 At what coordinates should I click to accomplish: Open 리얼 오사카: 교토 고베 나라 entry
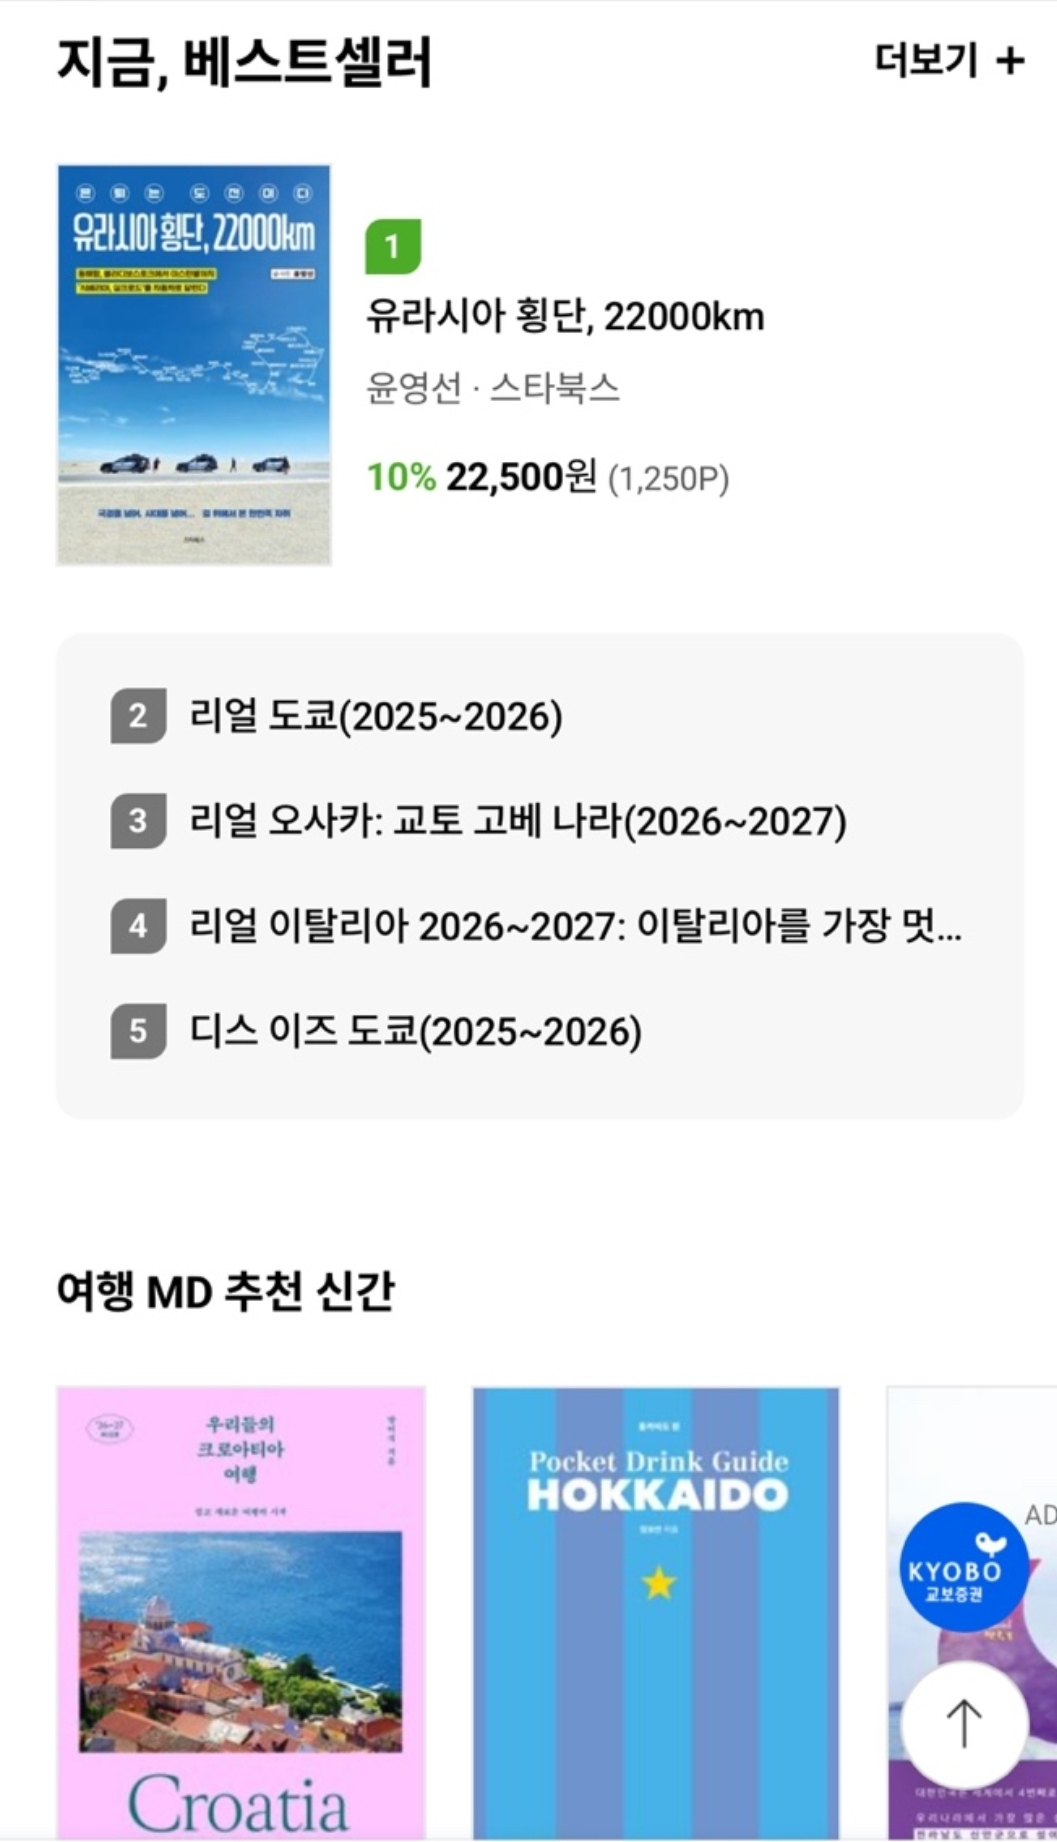pyautogui.click(x=518, y=821)
